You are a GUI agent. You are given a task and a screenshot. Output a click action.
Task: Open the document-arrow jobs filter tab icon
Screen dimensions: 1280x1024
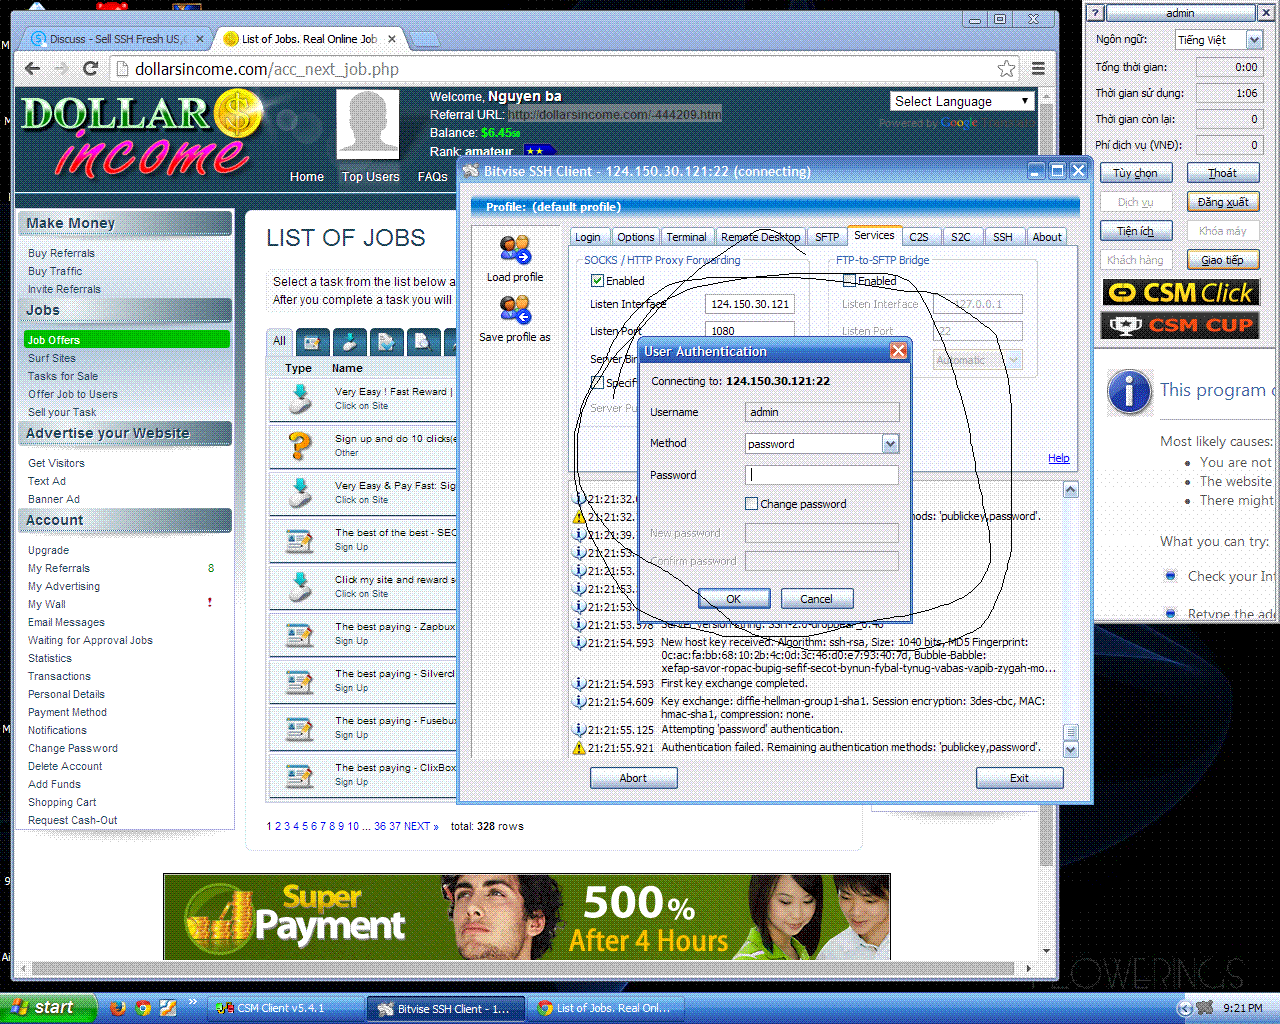click(386, 342)
